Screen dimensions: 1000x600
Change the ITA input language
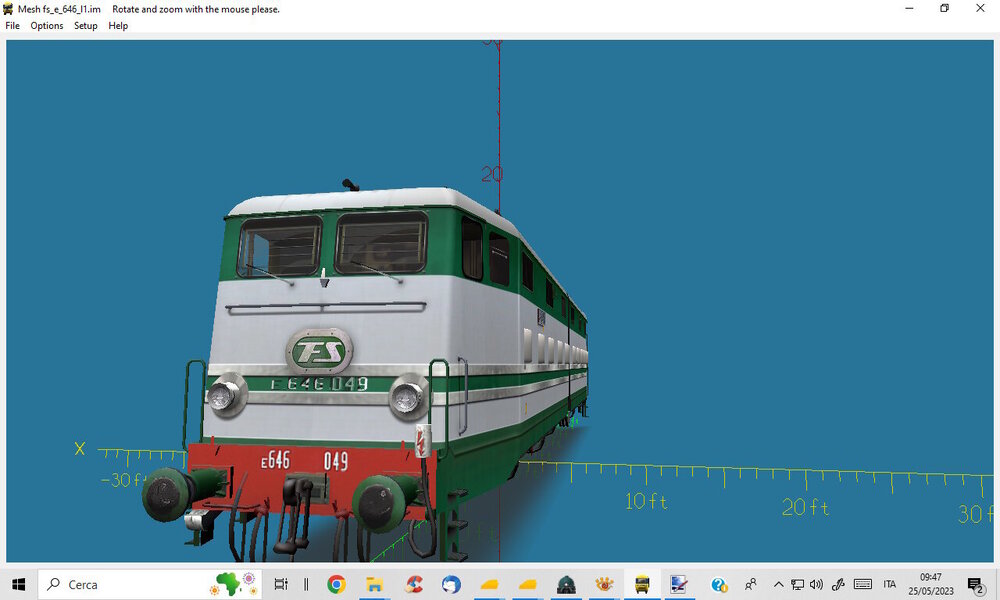click(890, 584)
